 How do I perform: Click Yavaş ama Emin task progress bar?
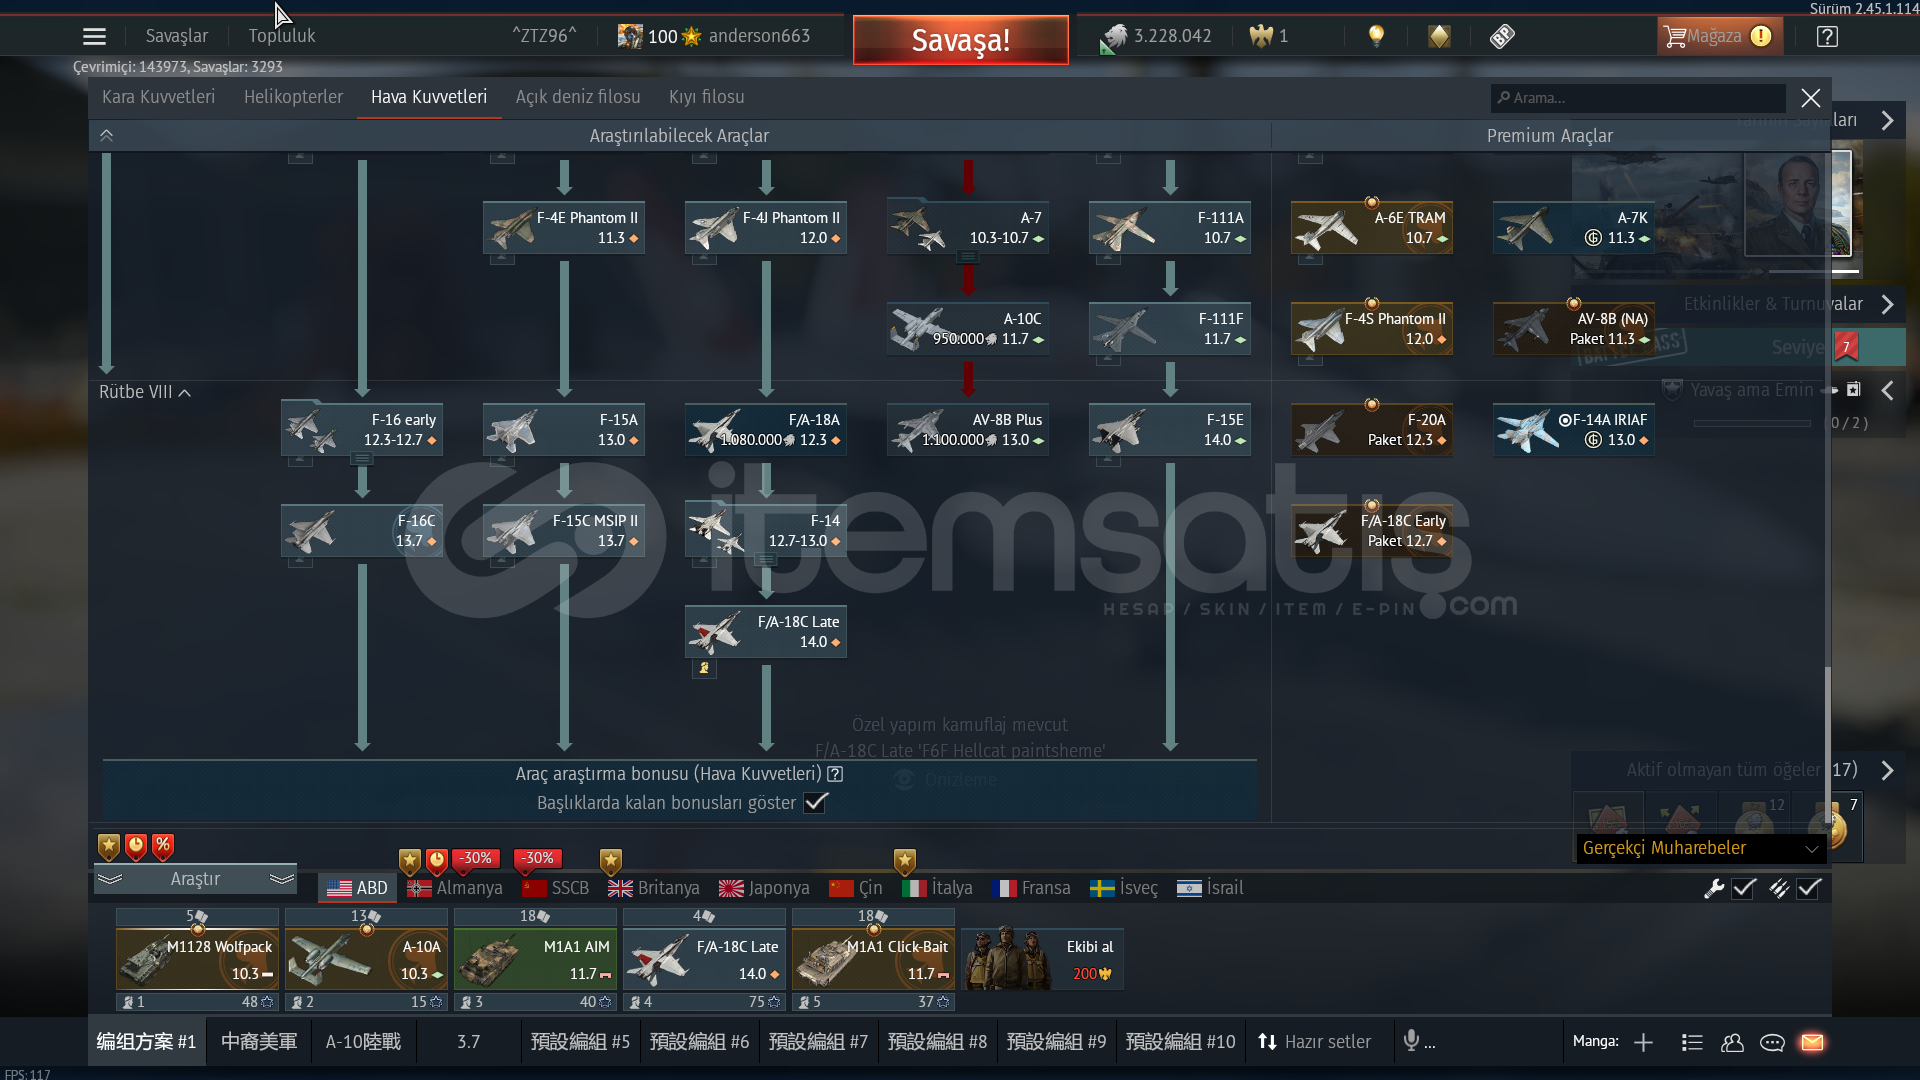[1752, 423]
